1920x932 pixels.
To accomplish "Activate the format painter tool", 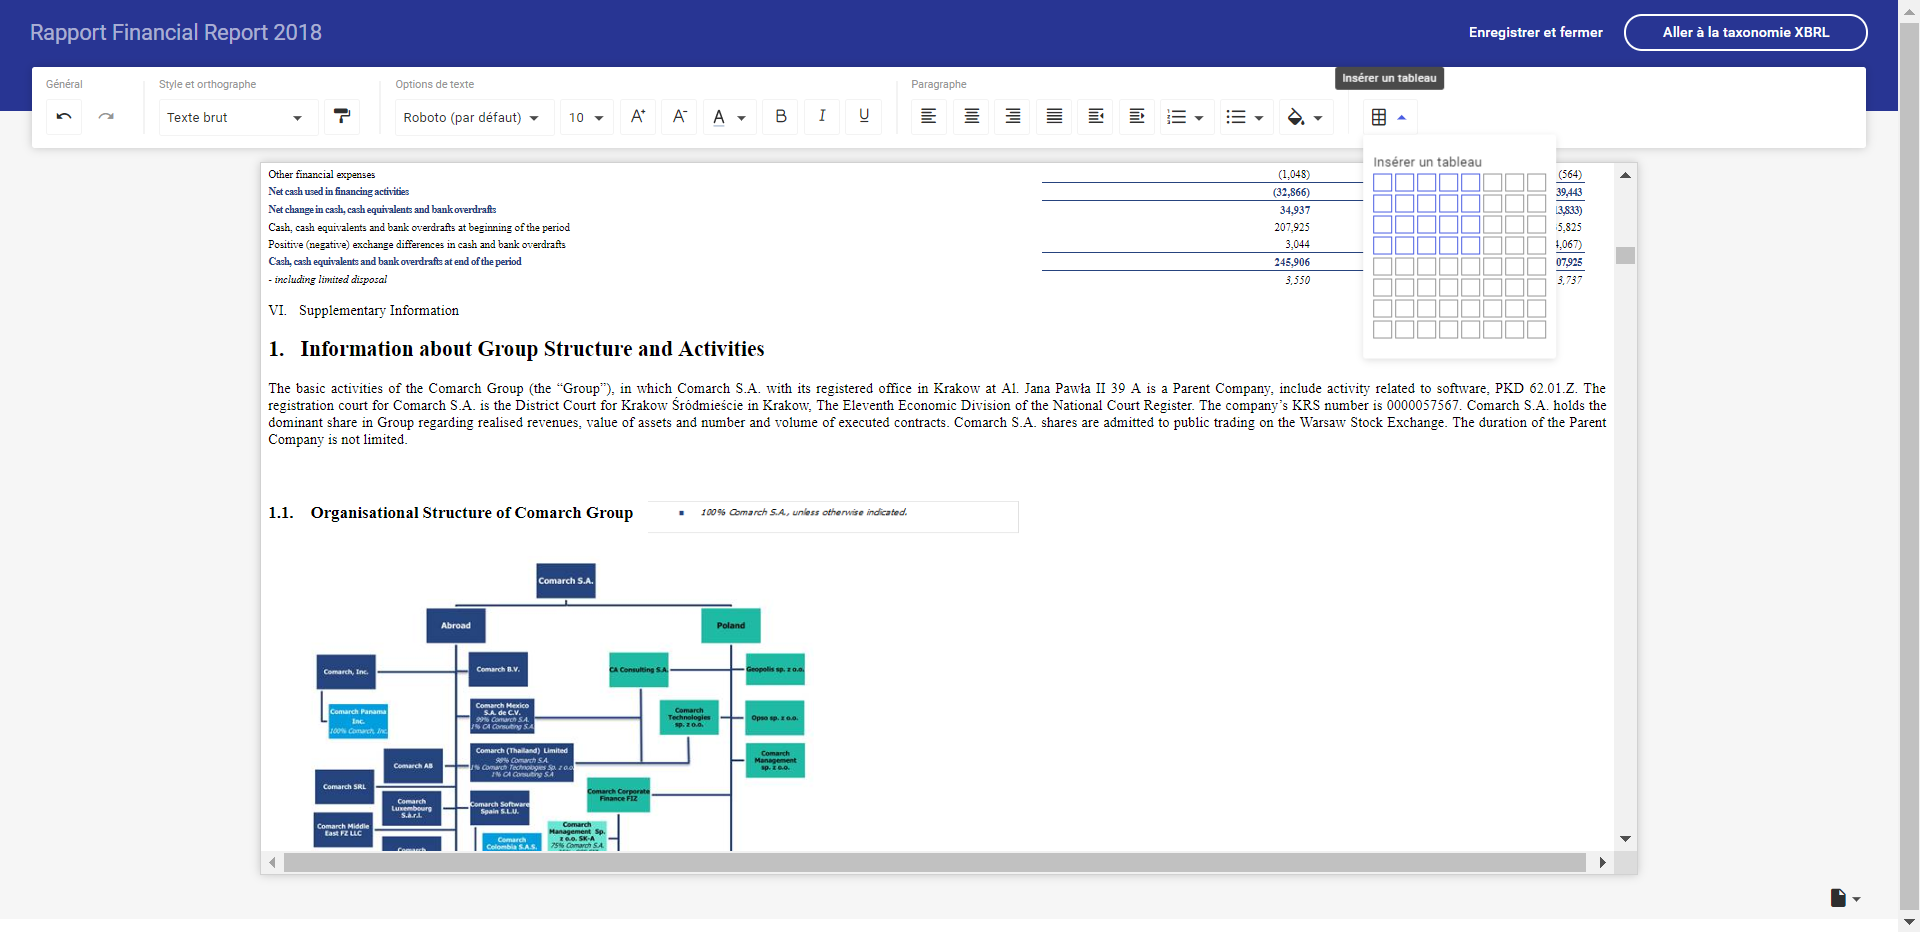I will tap(342, 117).
